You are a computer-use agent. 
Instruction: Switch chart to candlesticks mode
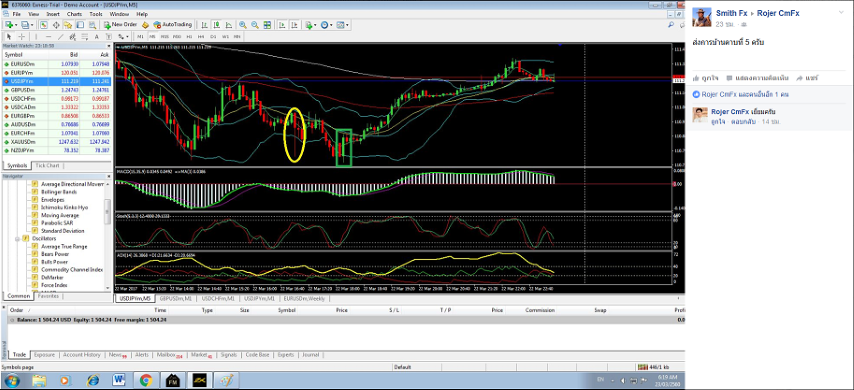click(x=216, y=25)
